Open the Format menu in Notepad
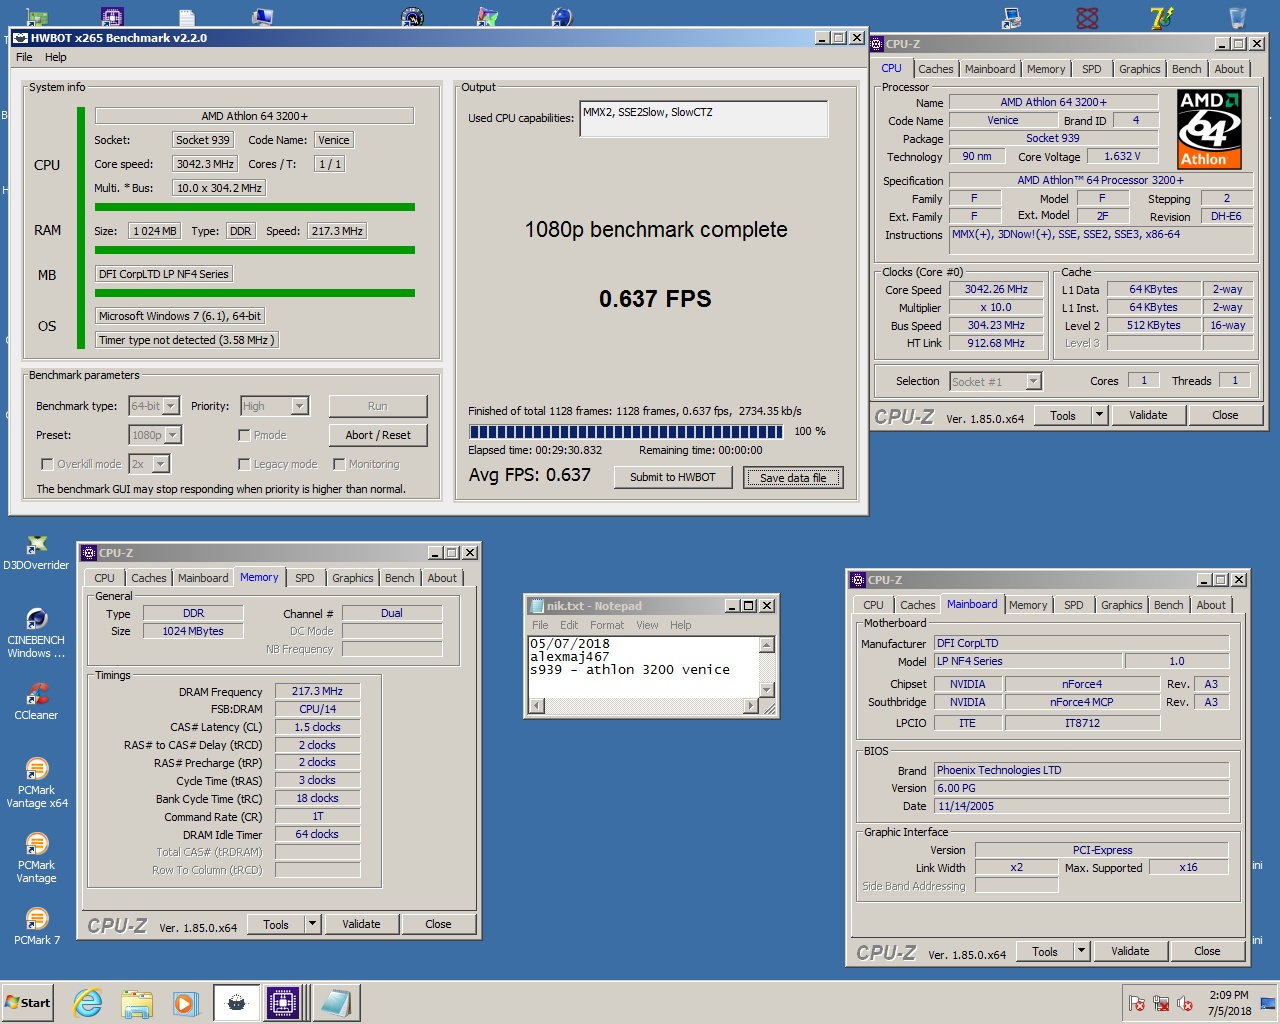 point(607,625)
